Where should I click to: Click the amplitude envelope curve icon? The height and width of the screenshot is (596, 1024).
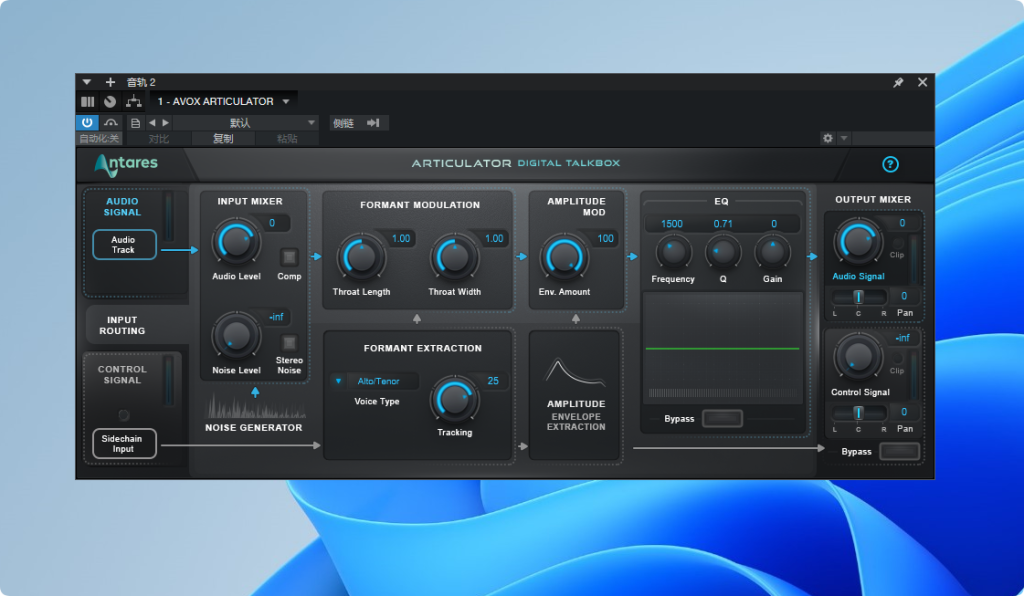(x=575, y=373)
